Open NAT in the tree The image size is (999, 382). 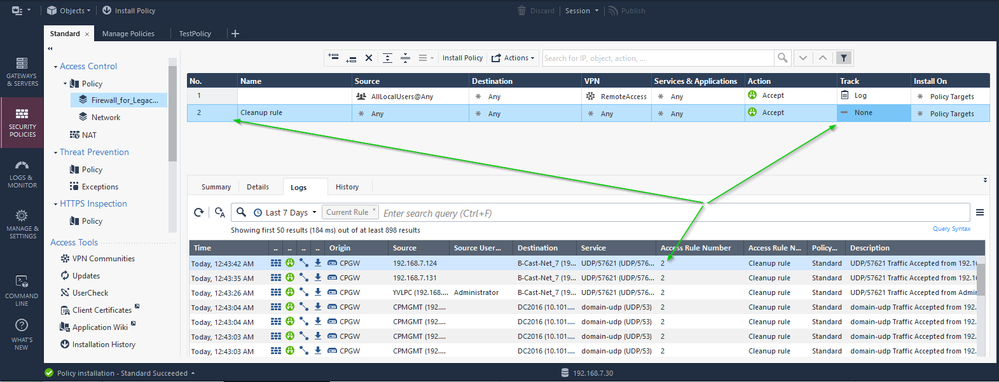tap(83, 135)
